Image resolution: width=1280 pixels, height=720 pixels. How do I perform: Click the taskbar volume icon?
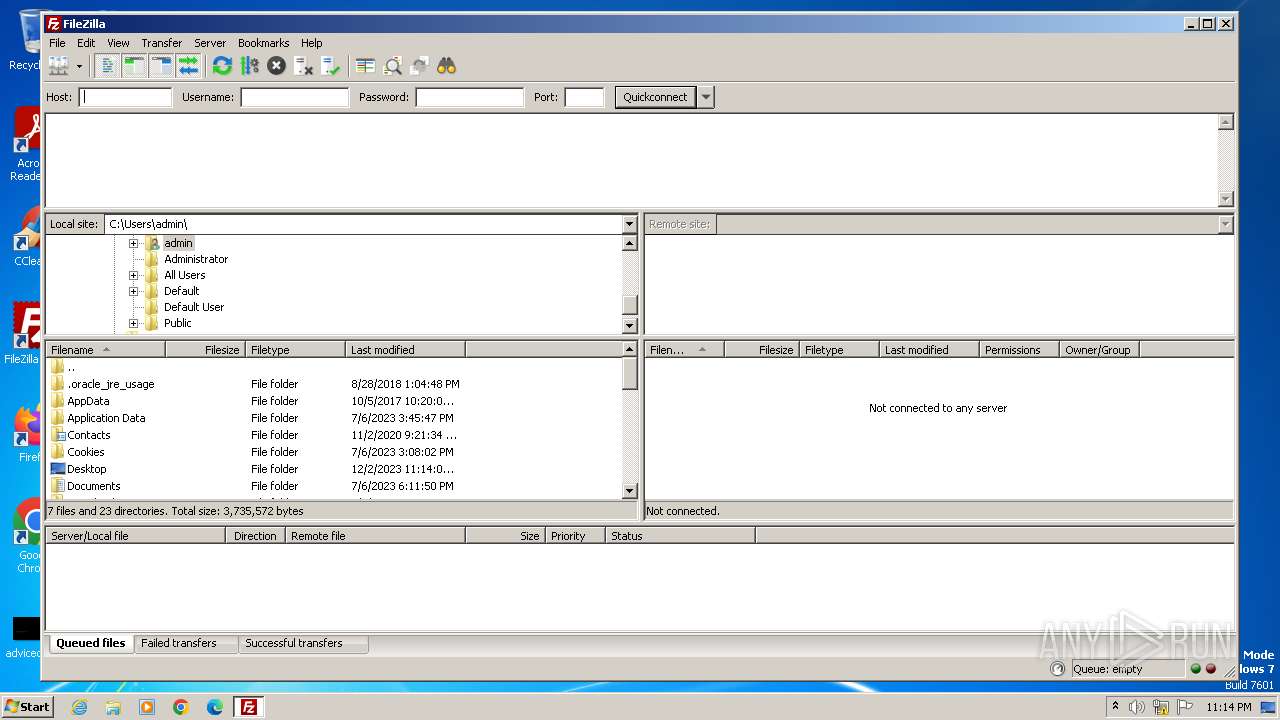click(1137, 707)
